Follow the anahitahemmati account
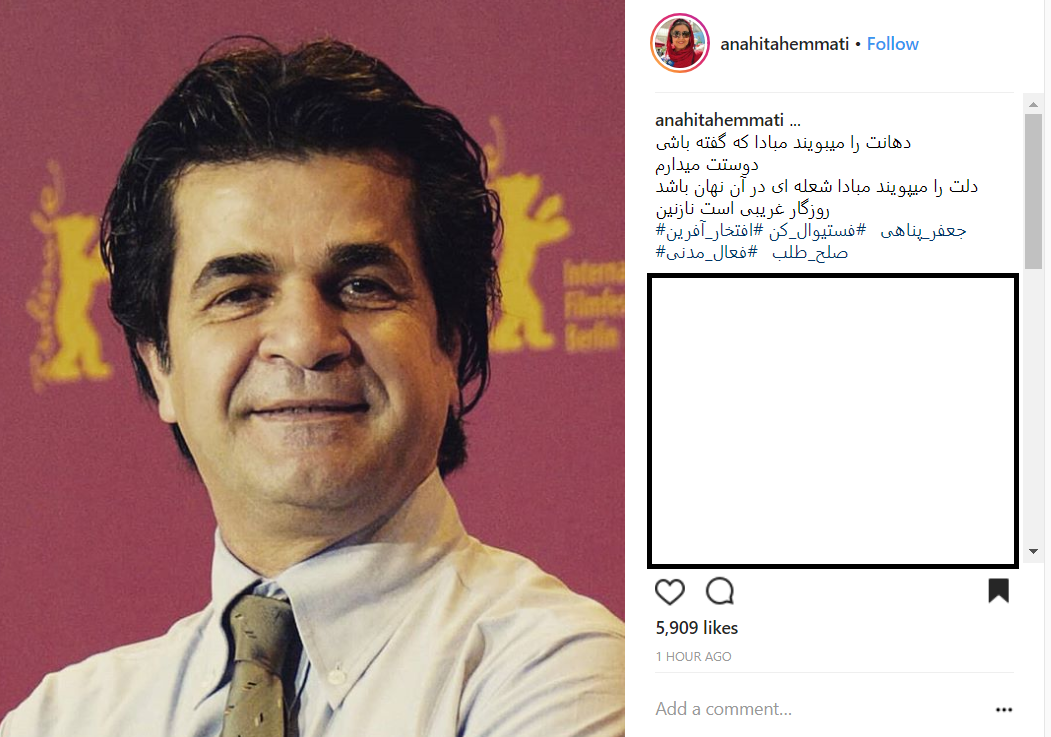 [x=892, y=44]
